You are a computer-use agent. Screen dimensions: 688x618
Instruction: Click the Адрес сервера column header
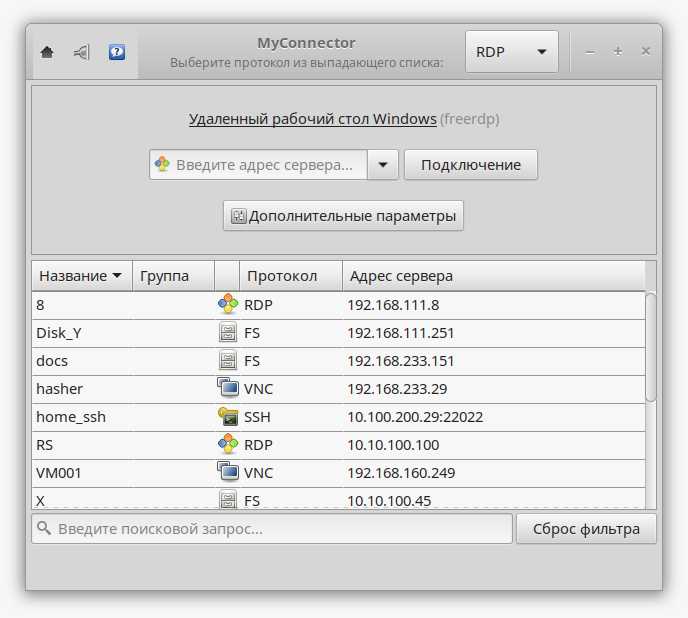(x=494, y=276)
